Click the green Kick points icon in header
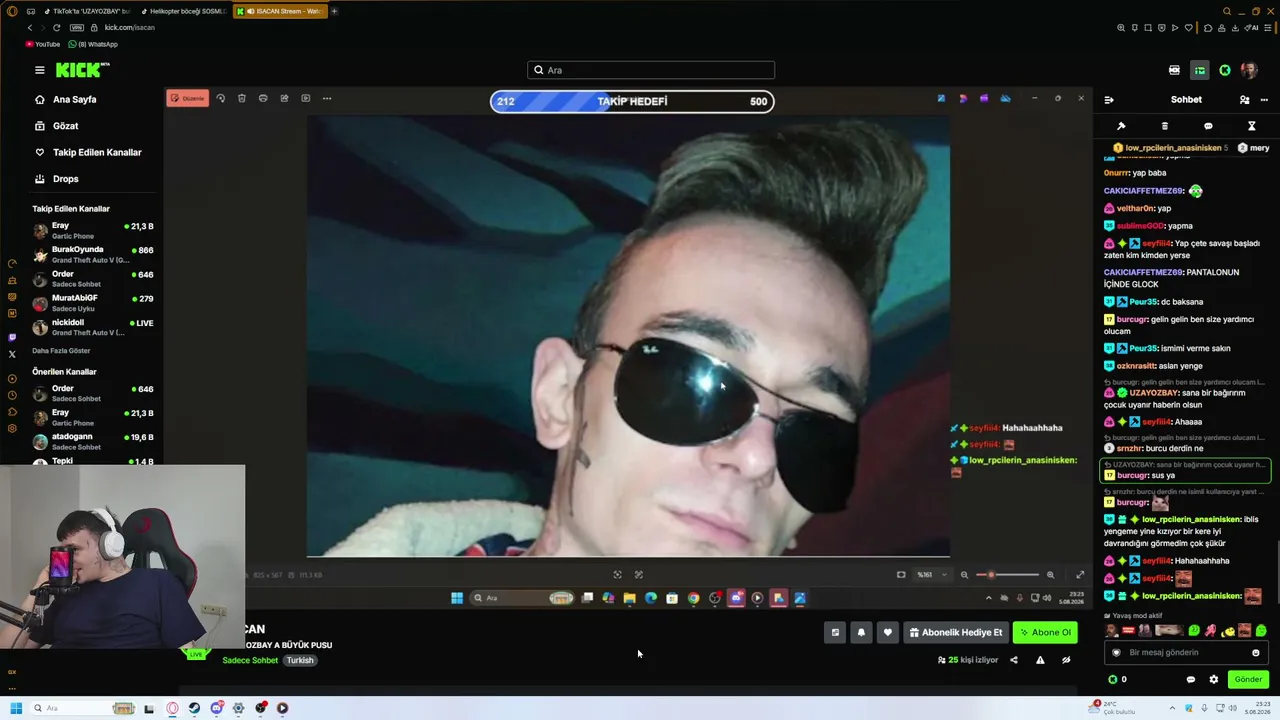Screen dimensions: 1280x720 [x=1225, y=70]
